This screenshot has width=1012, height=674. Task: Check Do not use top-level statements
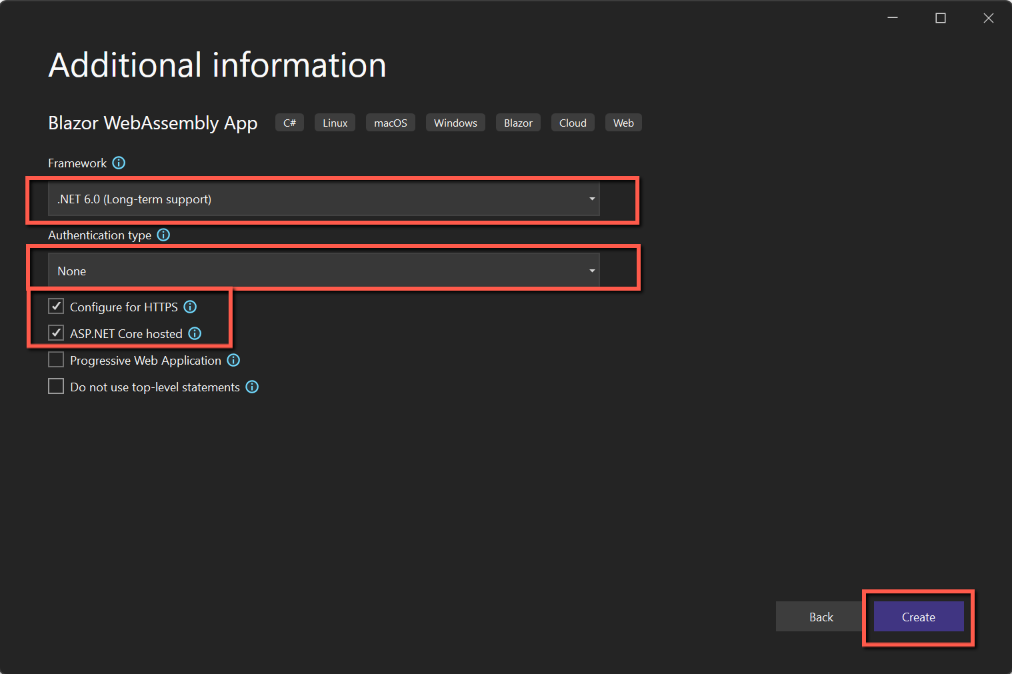[x=56, y=387]
